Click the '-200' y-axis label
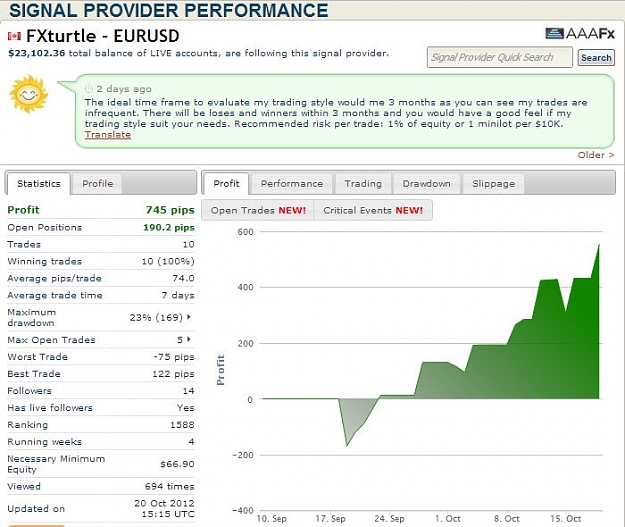This screenshot has width=625, height=527. click(x=243, y=455)
